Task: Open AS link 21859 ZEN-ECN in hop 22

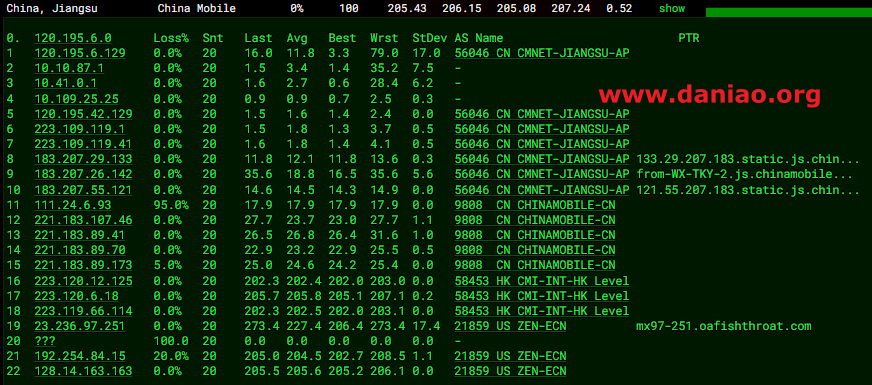Action: click(511, 371)
